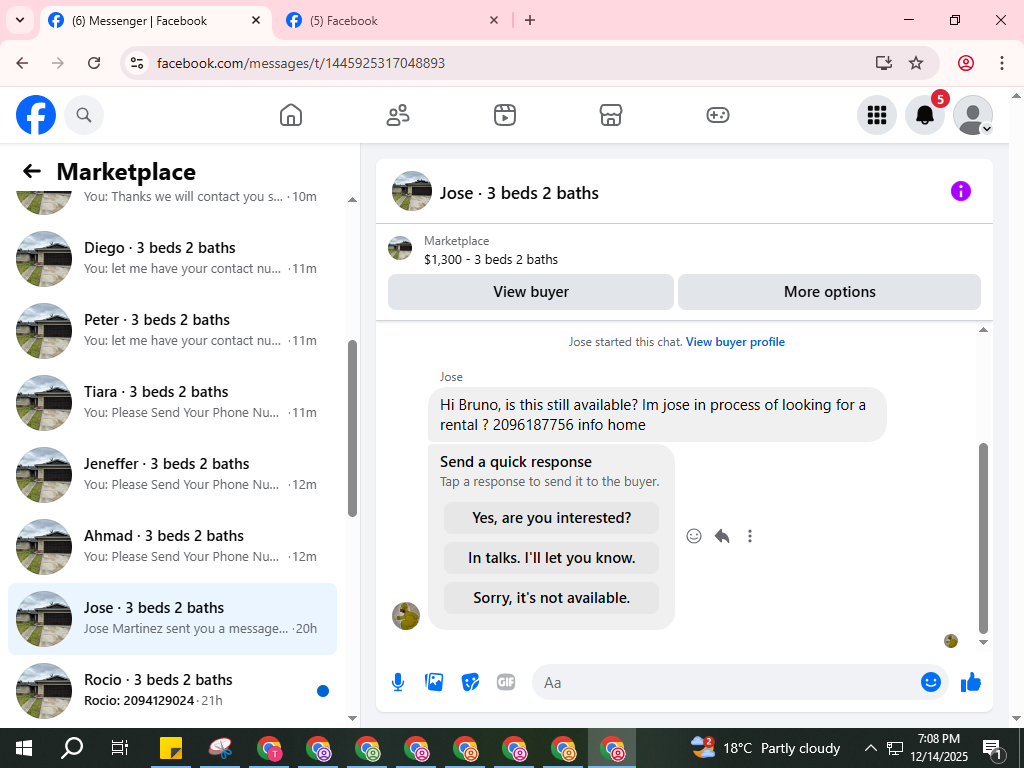Click Jose's profile avatar beside quick responses
The image size is (1024, 768).
pyautogui.click(x=406, y=616)
